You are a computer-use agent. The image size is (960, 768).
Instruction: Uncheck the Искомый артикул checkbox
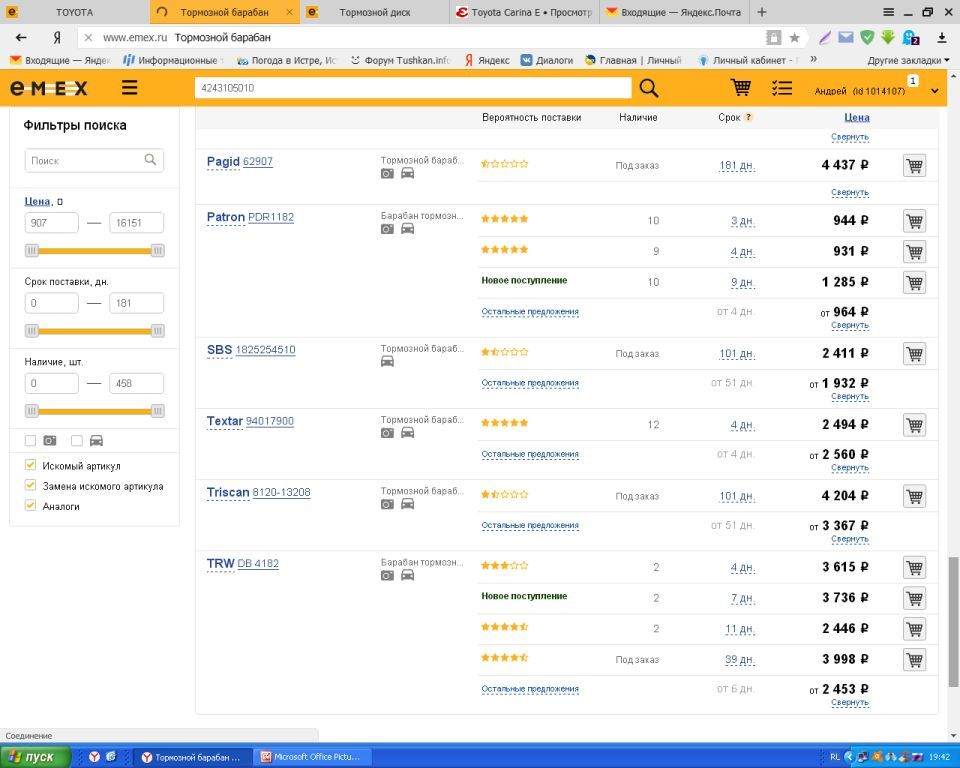point(30,465)
